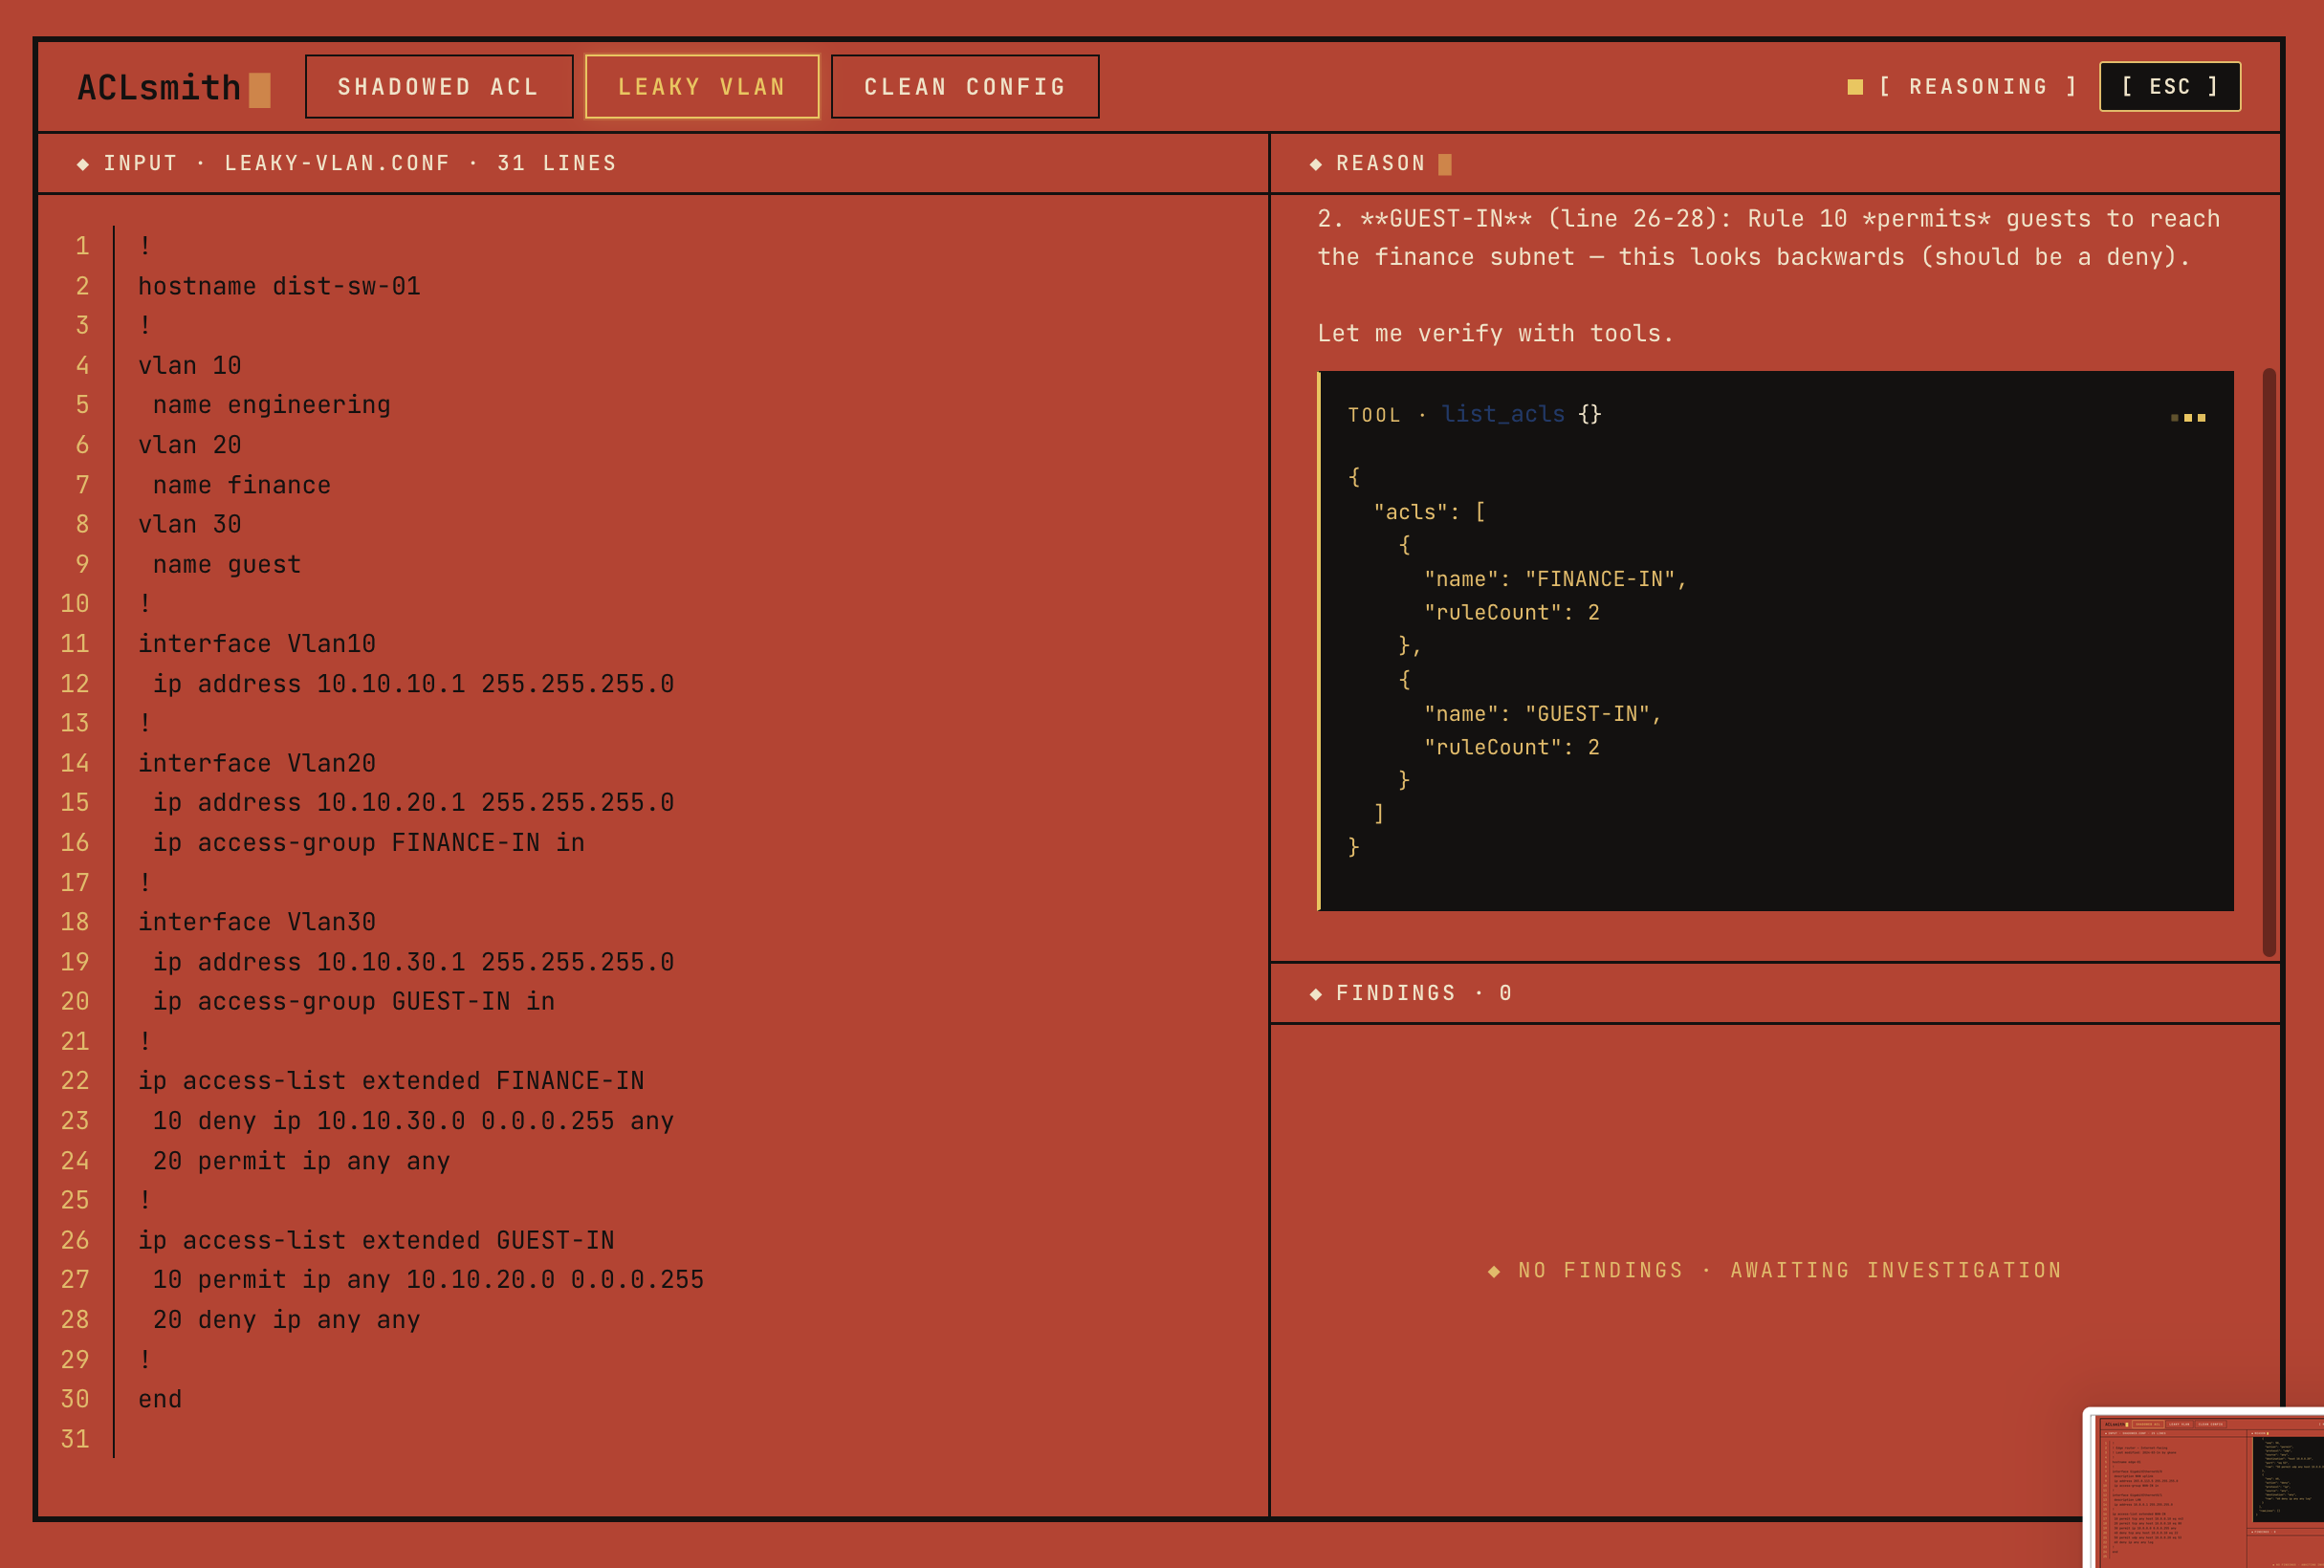Click the blinking block next to REASON

(x=1444, y=164)
